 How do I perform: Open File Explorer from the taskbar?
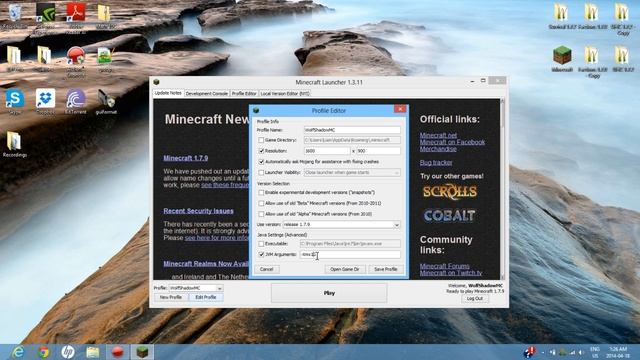click(93, 352)
